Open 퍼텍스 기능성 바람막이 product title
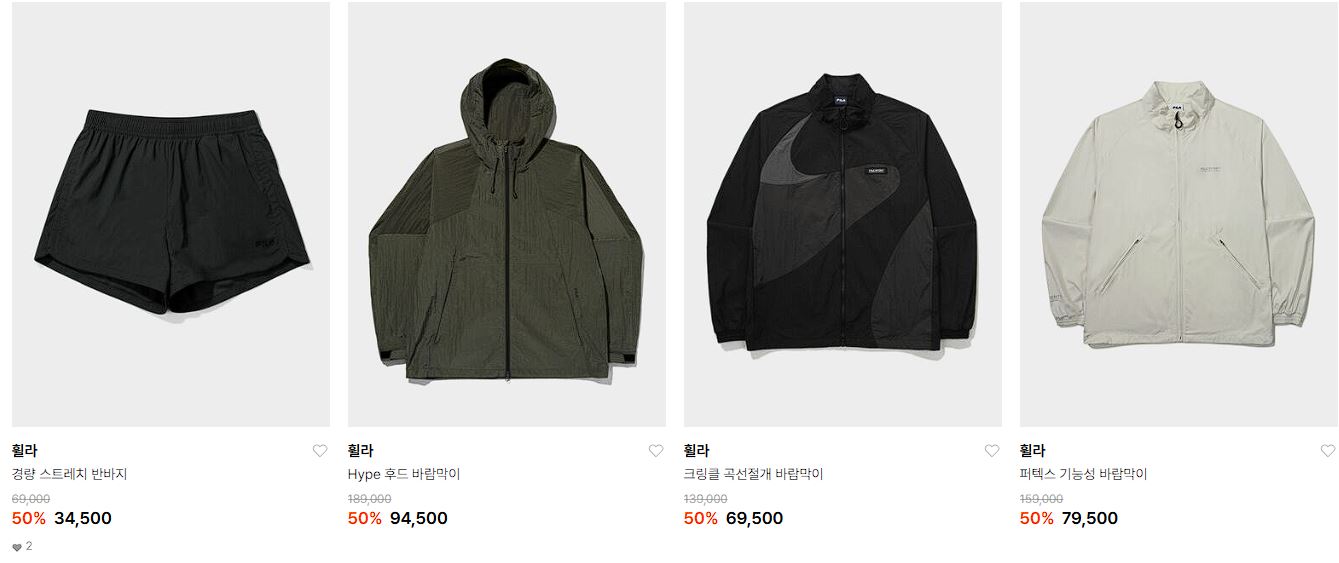 (x=1084, y=474)
